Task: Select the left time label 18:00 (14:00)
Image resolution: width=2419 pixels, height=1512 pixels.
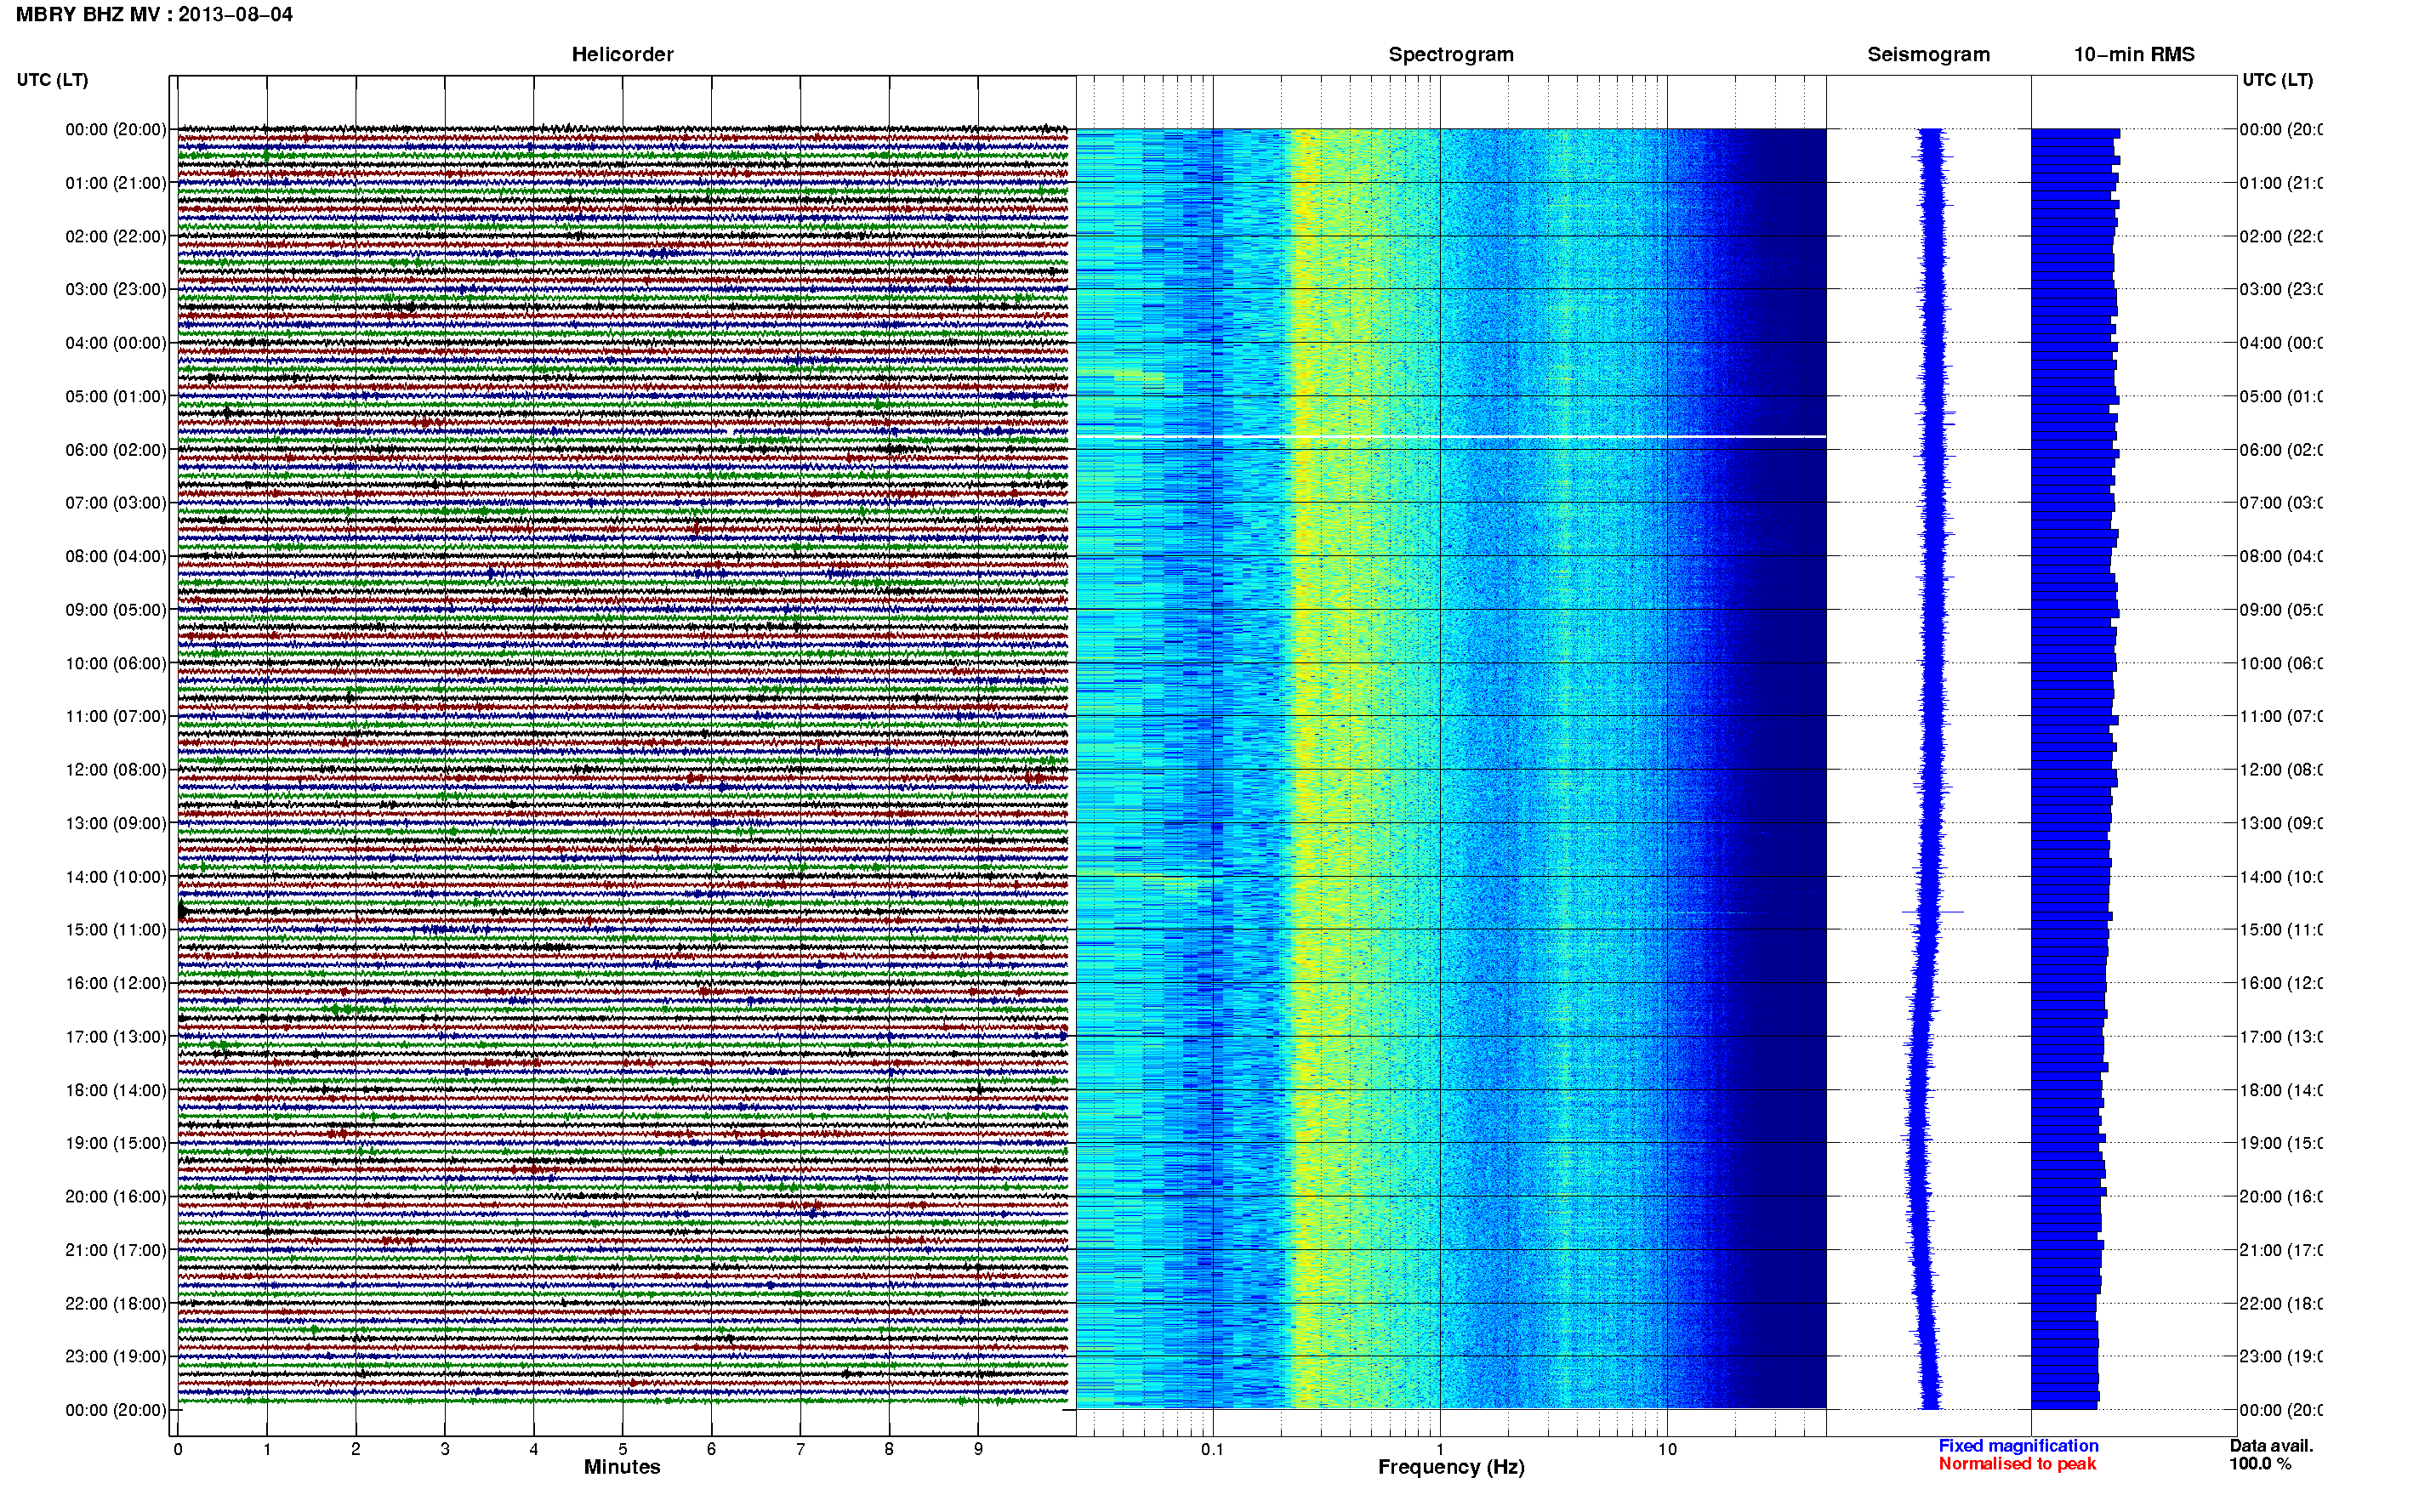Action: pos(116,1090)
